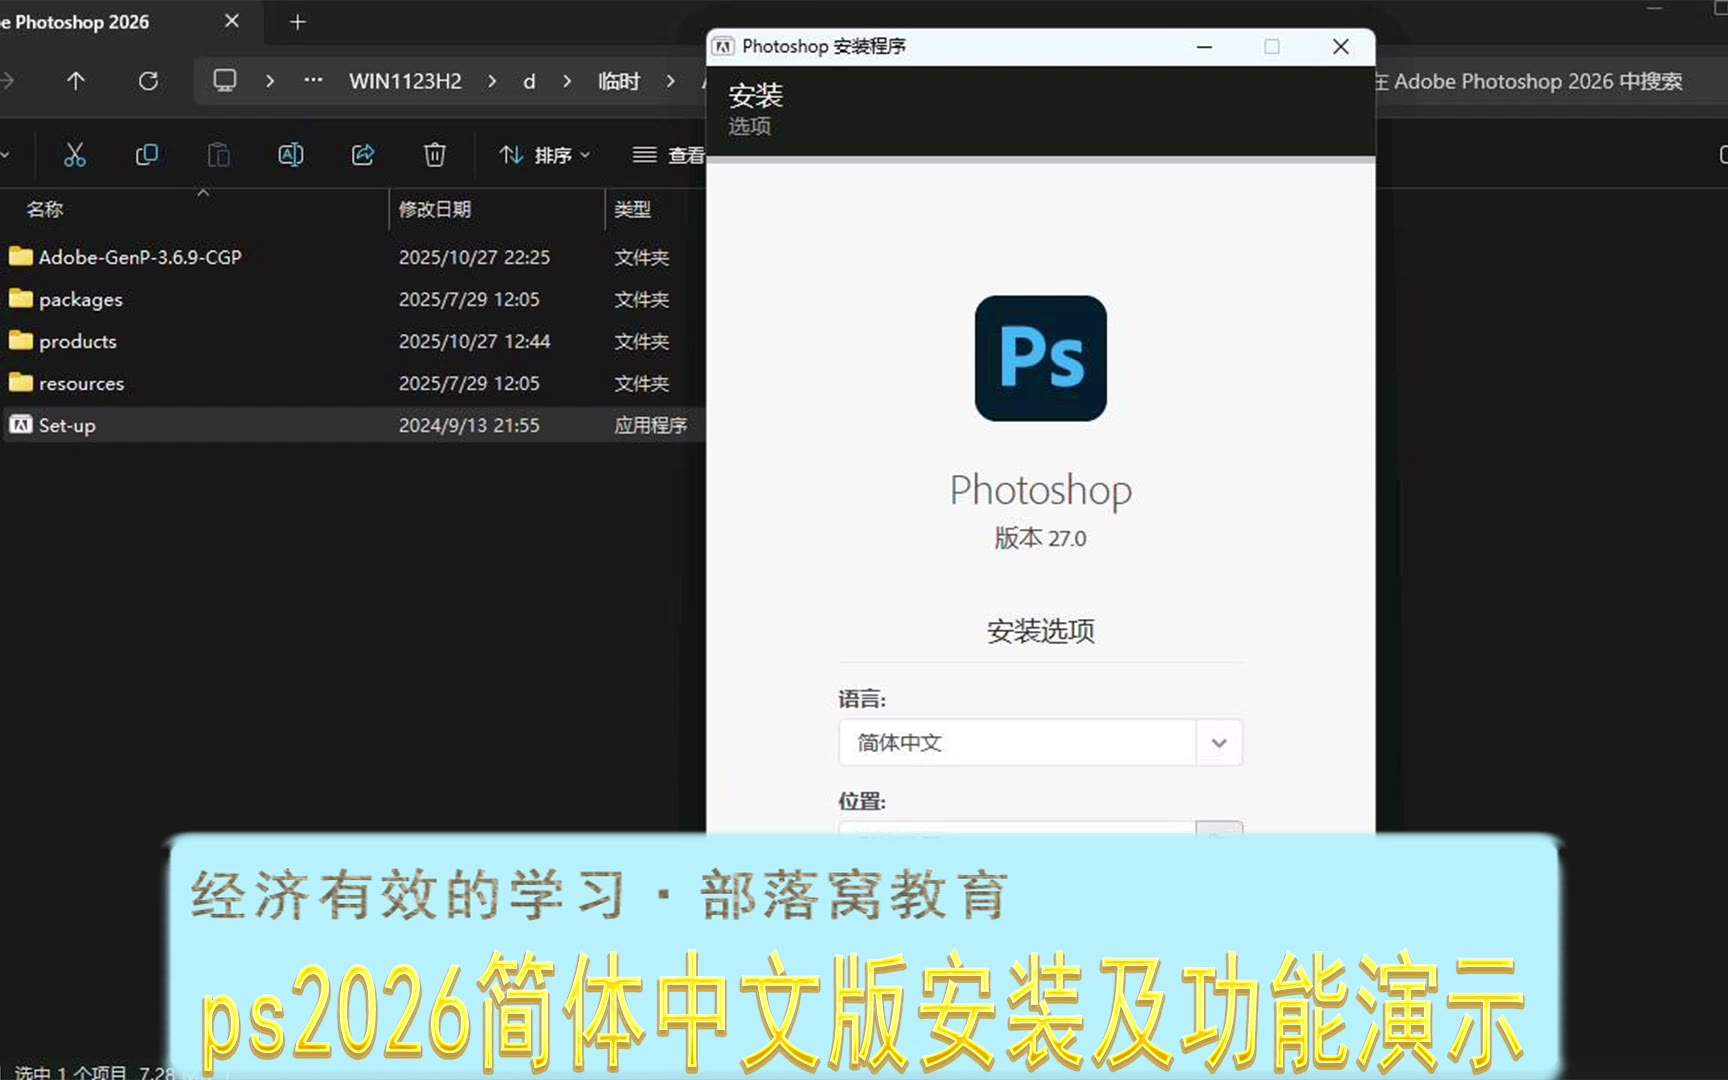The width and height of the screenshot is (1728, 1080).
Task: Select the Adobe-GenP-3.6.9-CGP folder row
Action: (352, 257)
